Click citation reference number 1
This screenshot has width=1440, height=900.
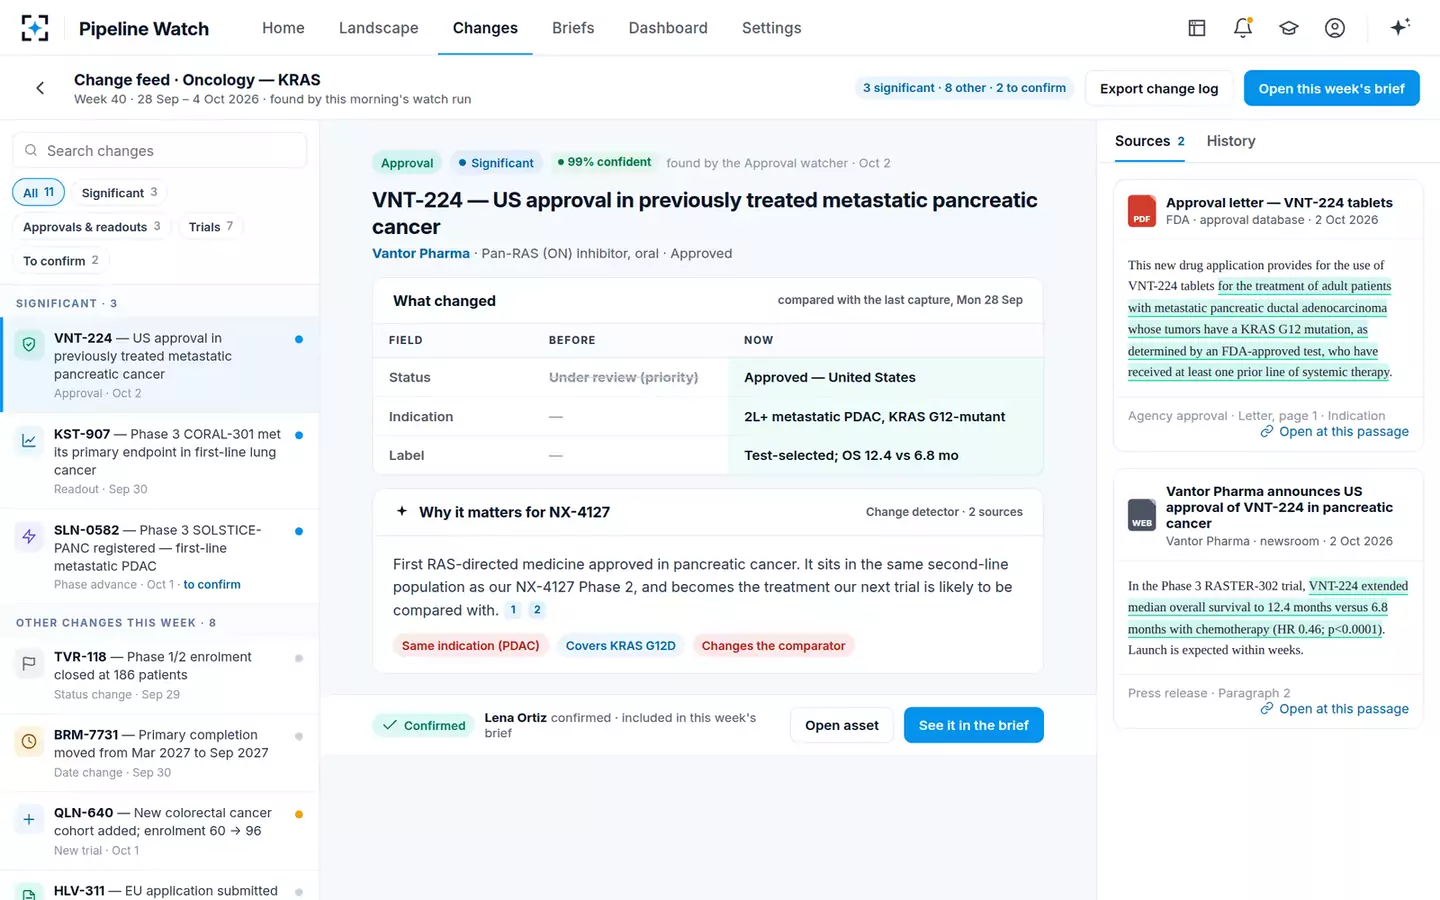[x=513, y=610]
